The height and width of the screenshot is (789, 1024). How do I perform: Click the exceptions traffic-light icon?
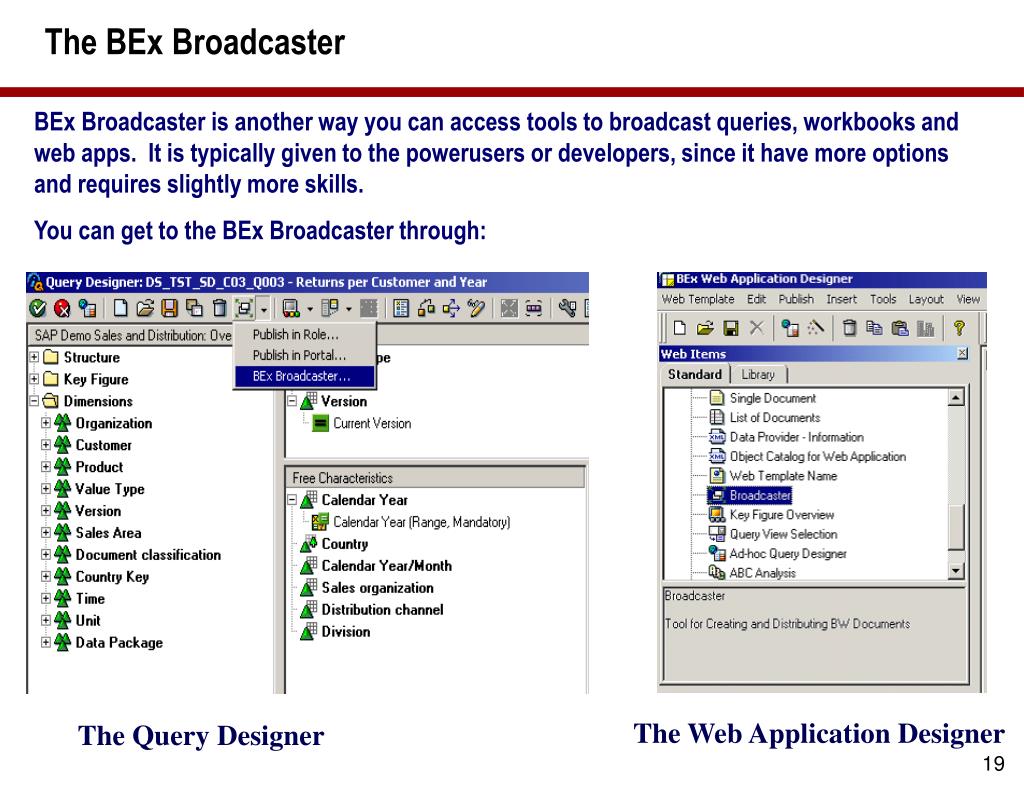(x=291, y=308)
